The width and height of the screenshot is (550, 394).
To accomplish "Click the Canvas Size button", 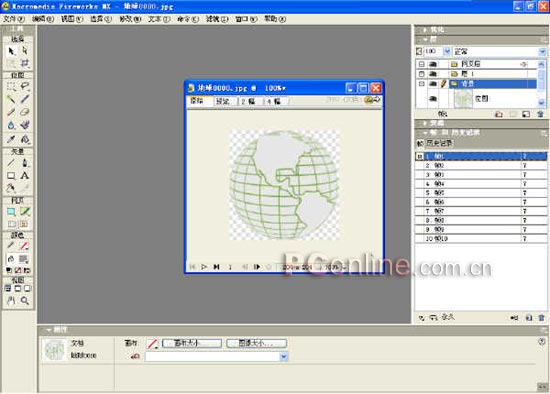I will 192,343.
